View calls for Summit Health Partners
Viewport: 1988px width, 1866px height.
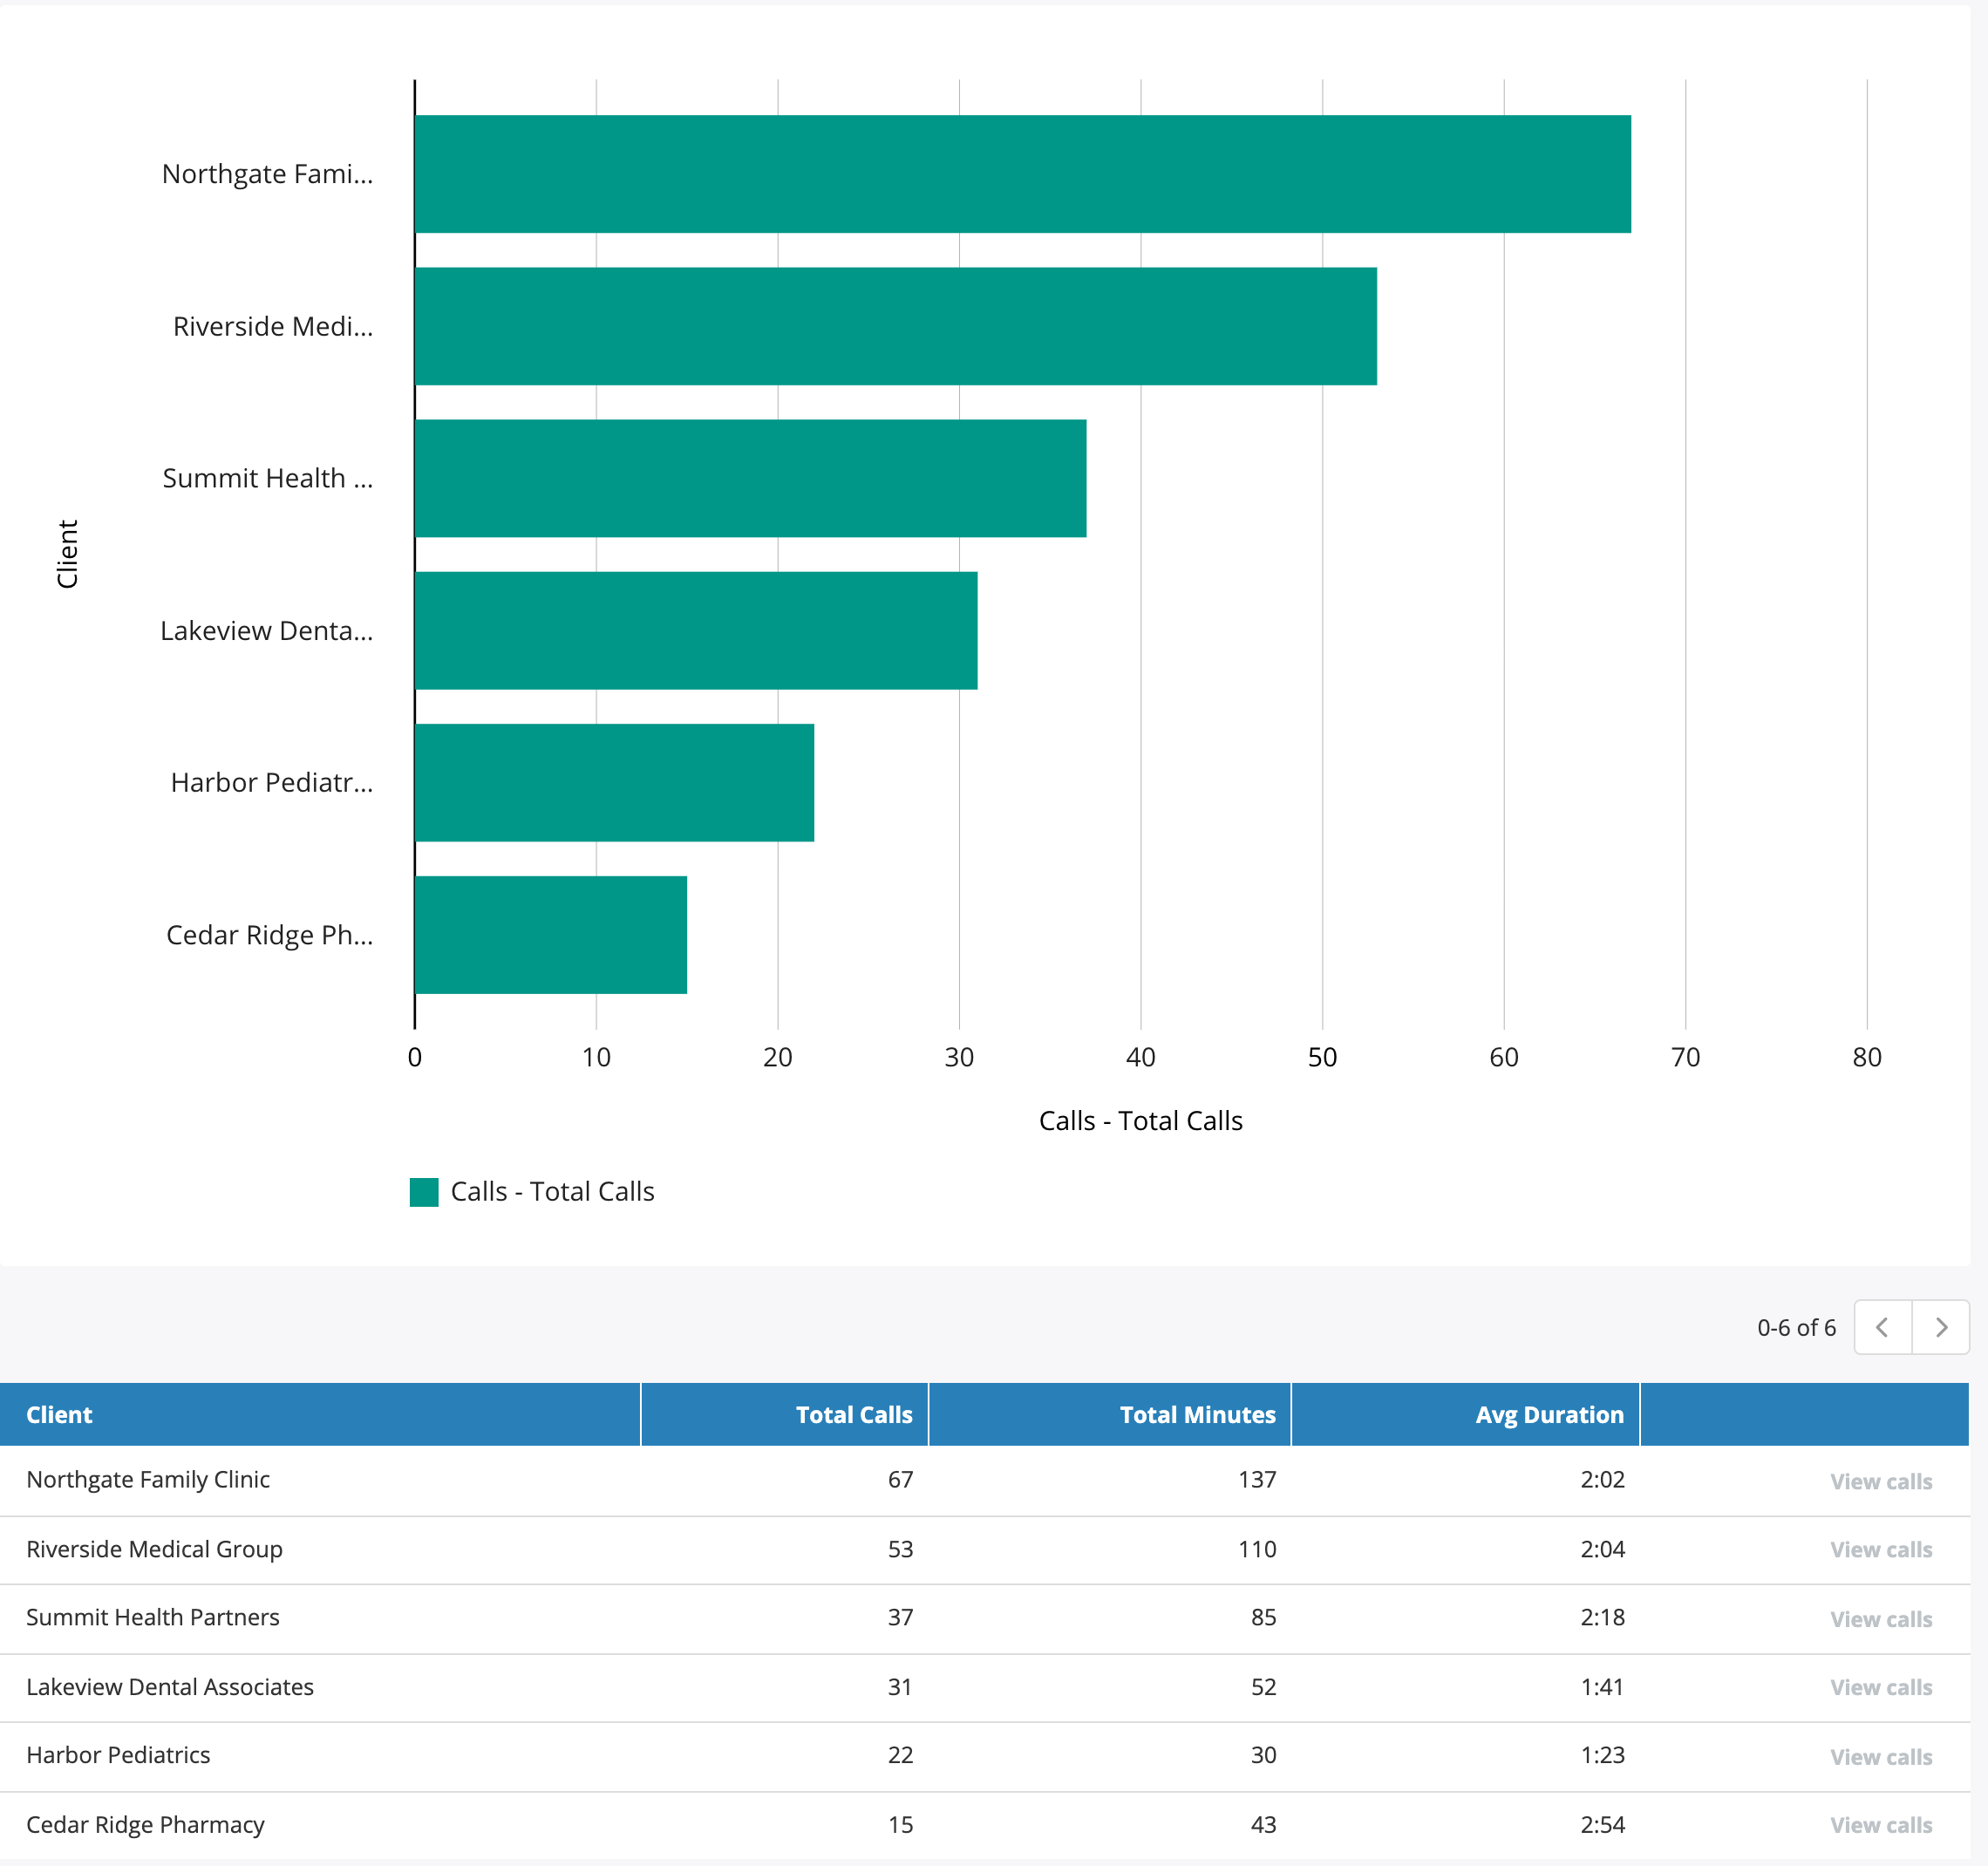click(1881, 1619)
